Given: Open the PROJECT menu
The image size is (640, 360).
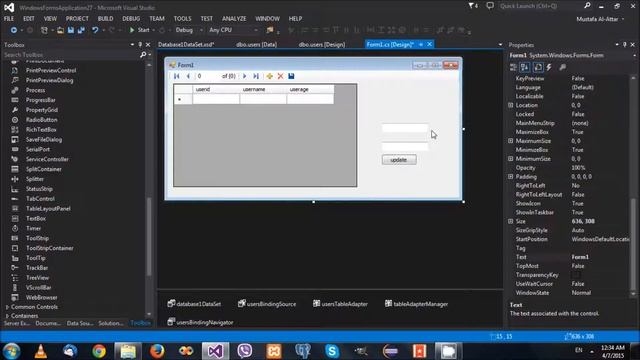Looking at the screenshot, I should point(77,18).
